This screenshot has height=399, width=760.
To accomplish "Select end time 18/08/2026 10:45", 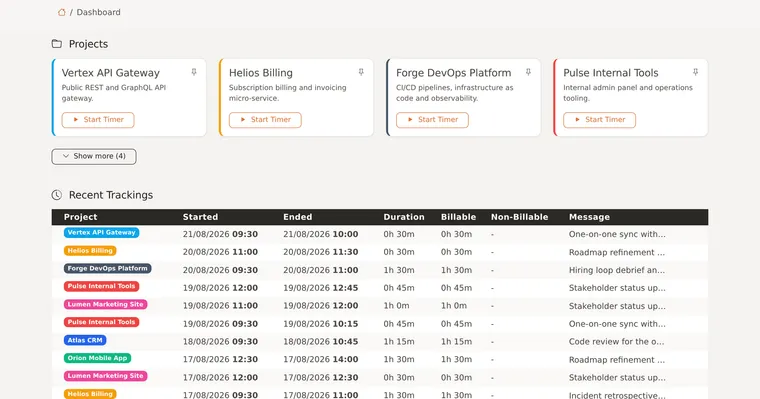I will point(320,342).
